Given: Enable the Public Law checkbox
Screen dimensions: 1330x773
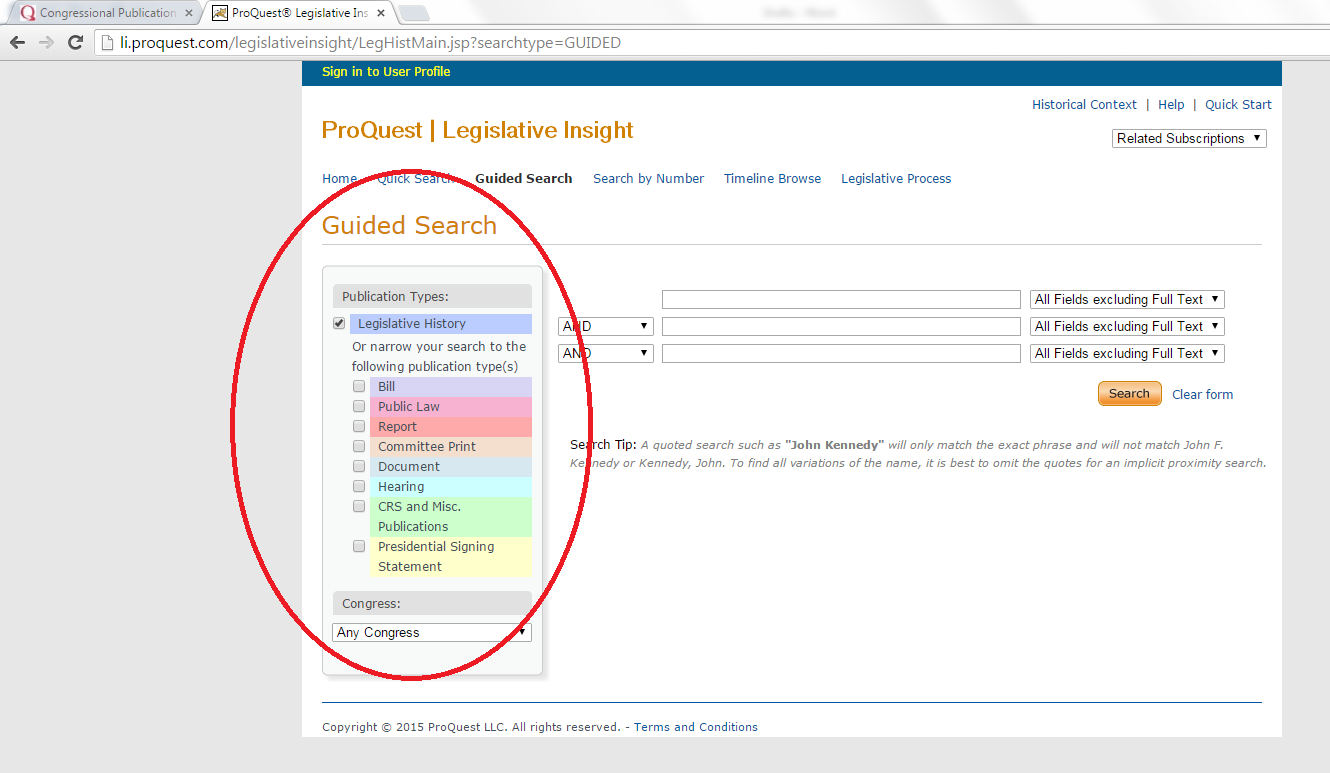Looking at the screenshot, I should point(359,406).
